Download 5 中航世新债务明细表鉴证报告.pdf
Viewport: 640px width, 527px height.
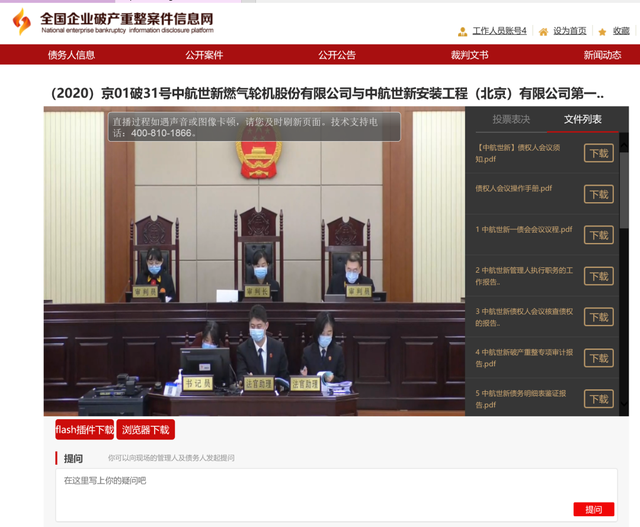(x=599, y=399)
